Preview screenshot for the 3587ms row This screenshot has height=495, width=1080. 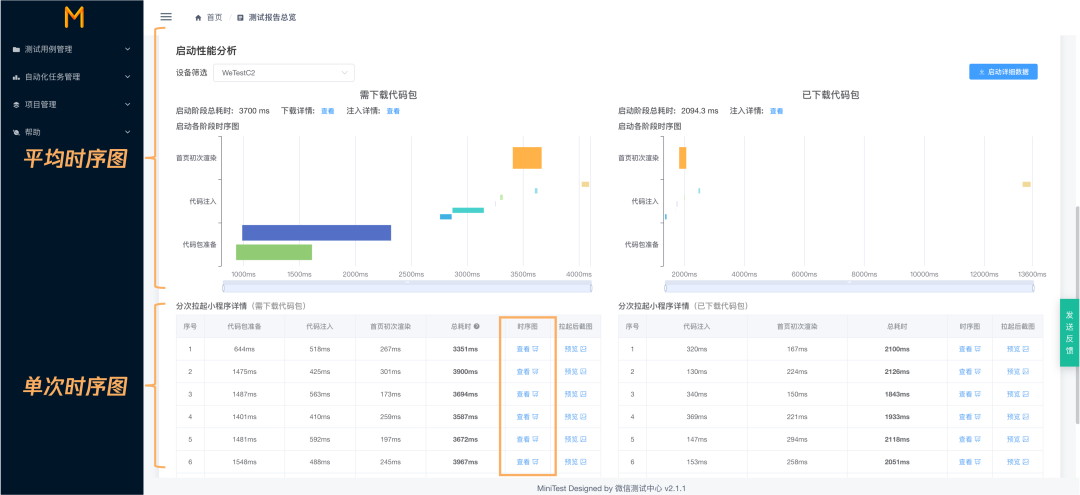(575, 417)
